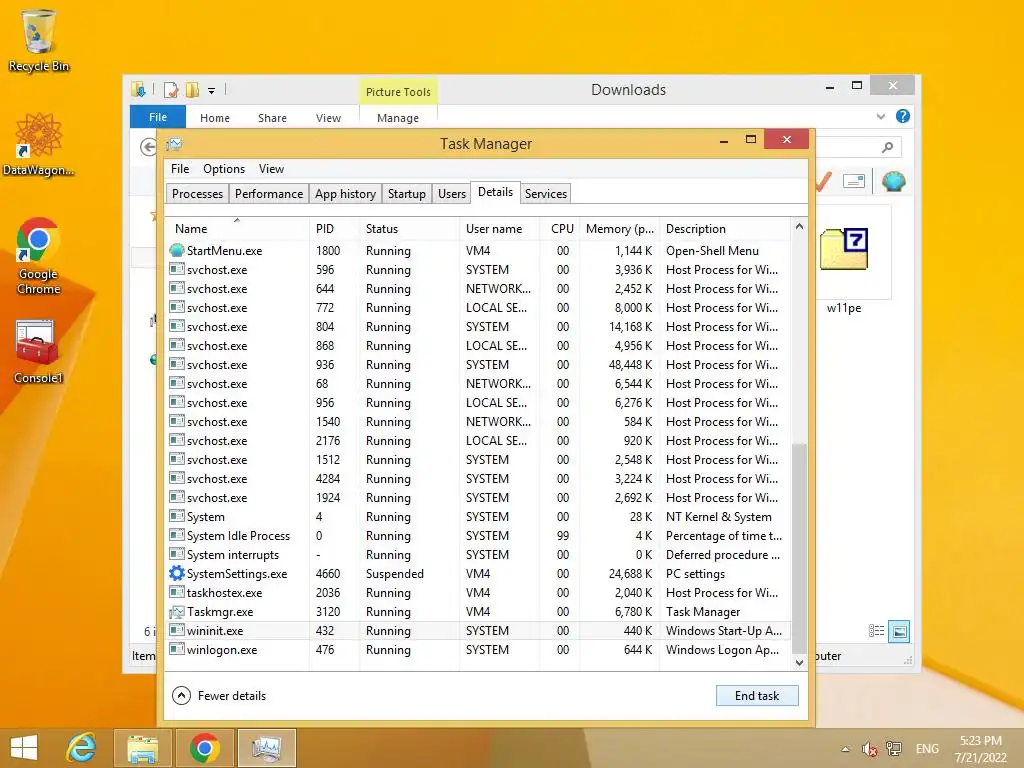1024x768 pixels.
Task: Expand the Downloads ribbon chevron
Action: [880, 117]
